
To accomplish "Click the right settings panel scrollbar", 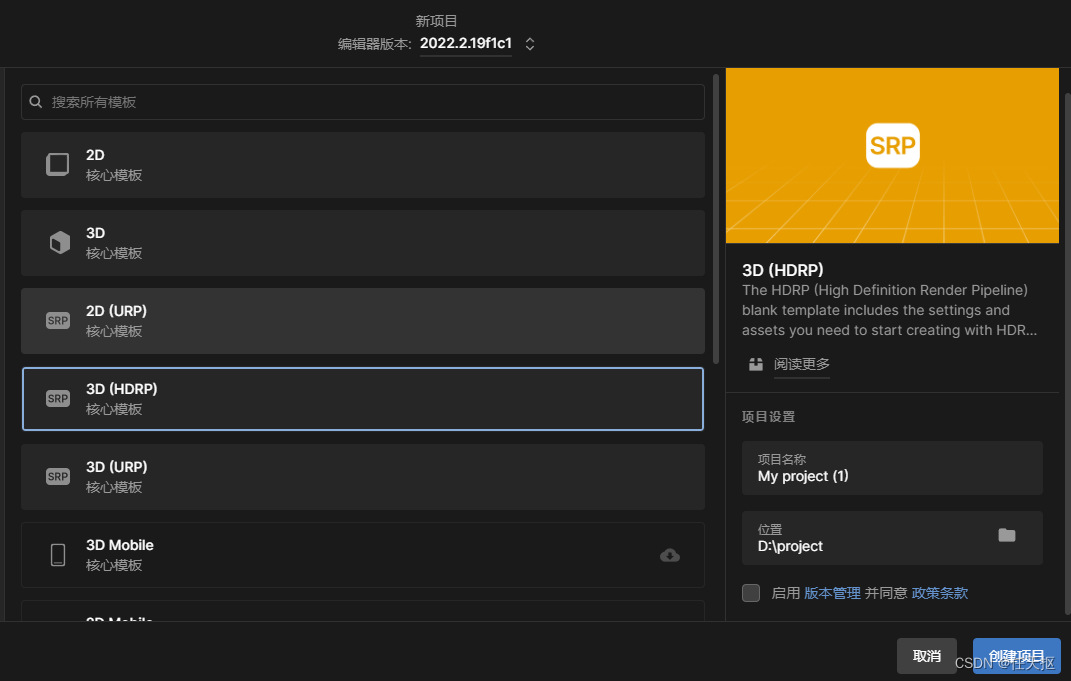I will [x=1068, y=354].
